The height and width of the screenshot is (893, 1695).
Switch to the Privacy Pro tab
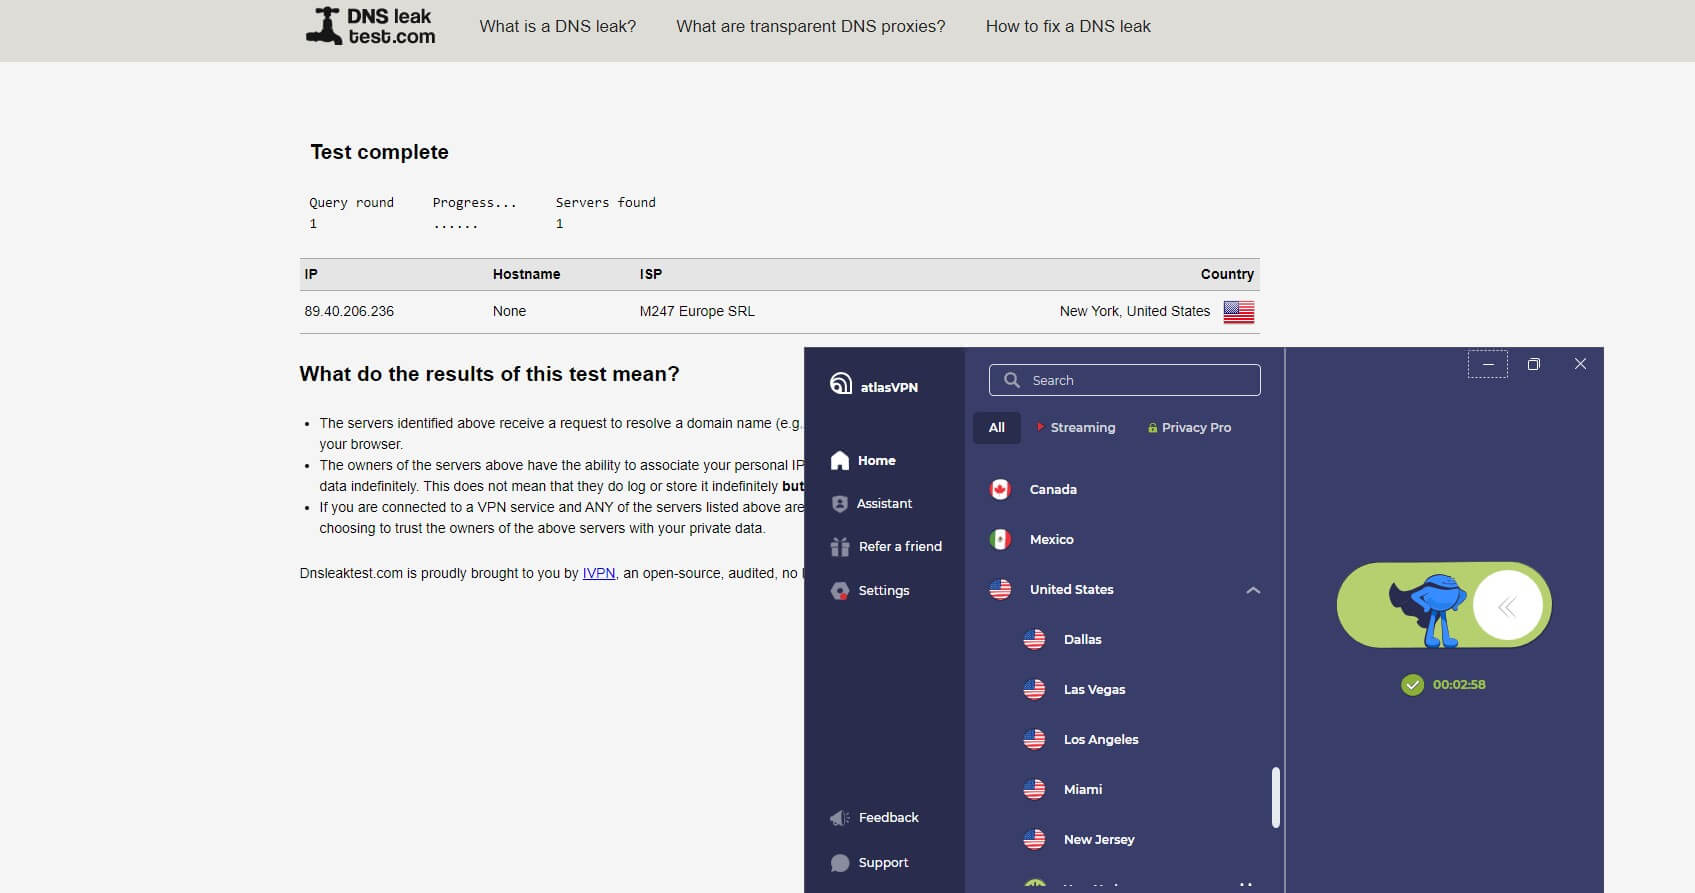click(1189, 427)
